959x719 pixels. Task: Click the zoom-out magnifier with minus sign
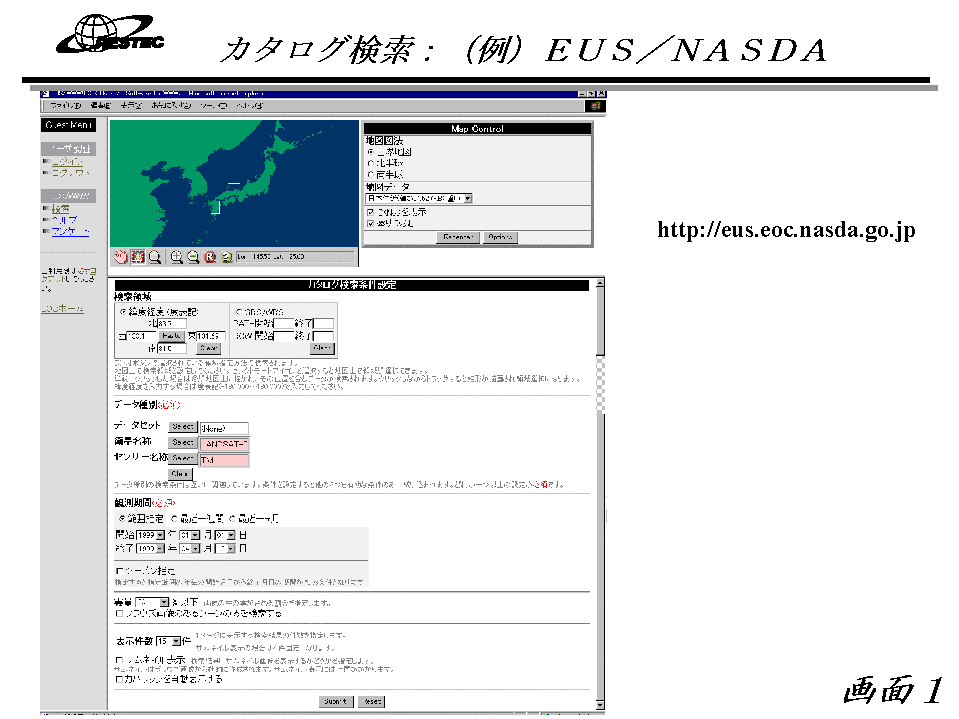(193, 257)
